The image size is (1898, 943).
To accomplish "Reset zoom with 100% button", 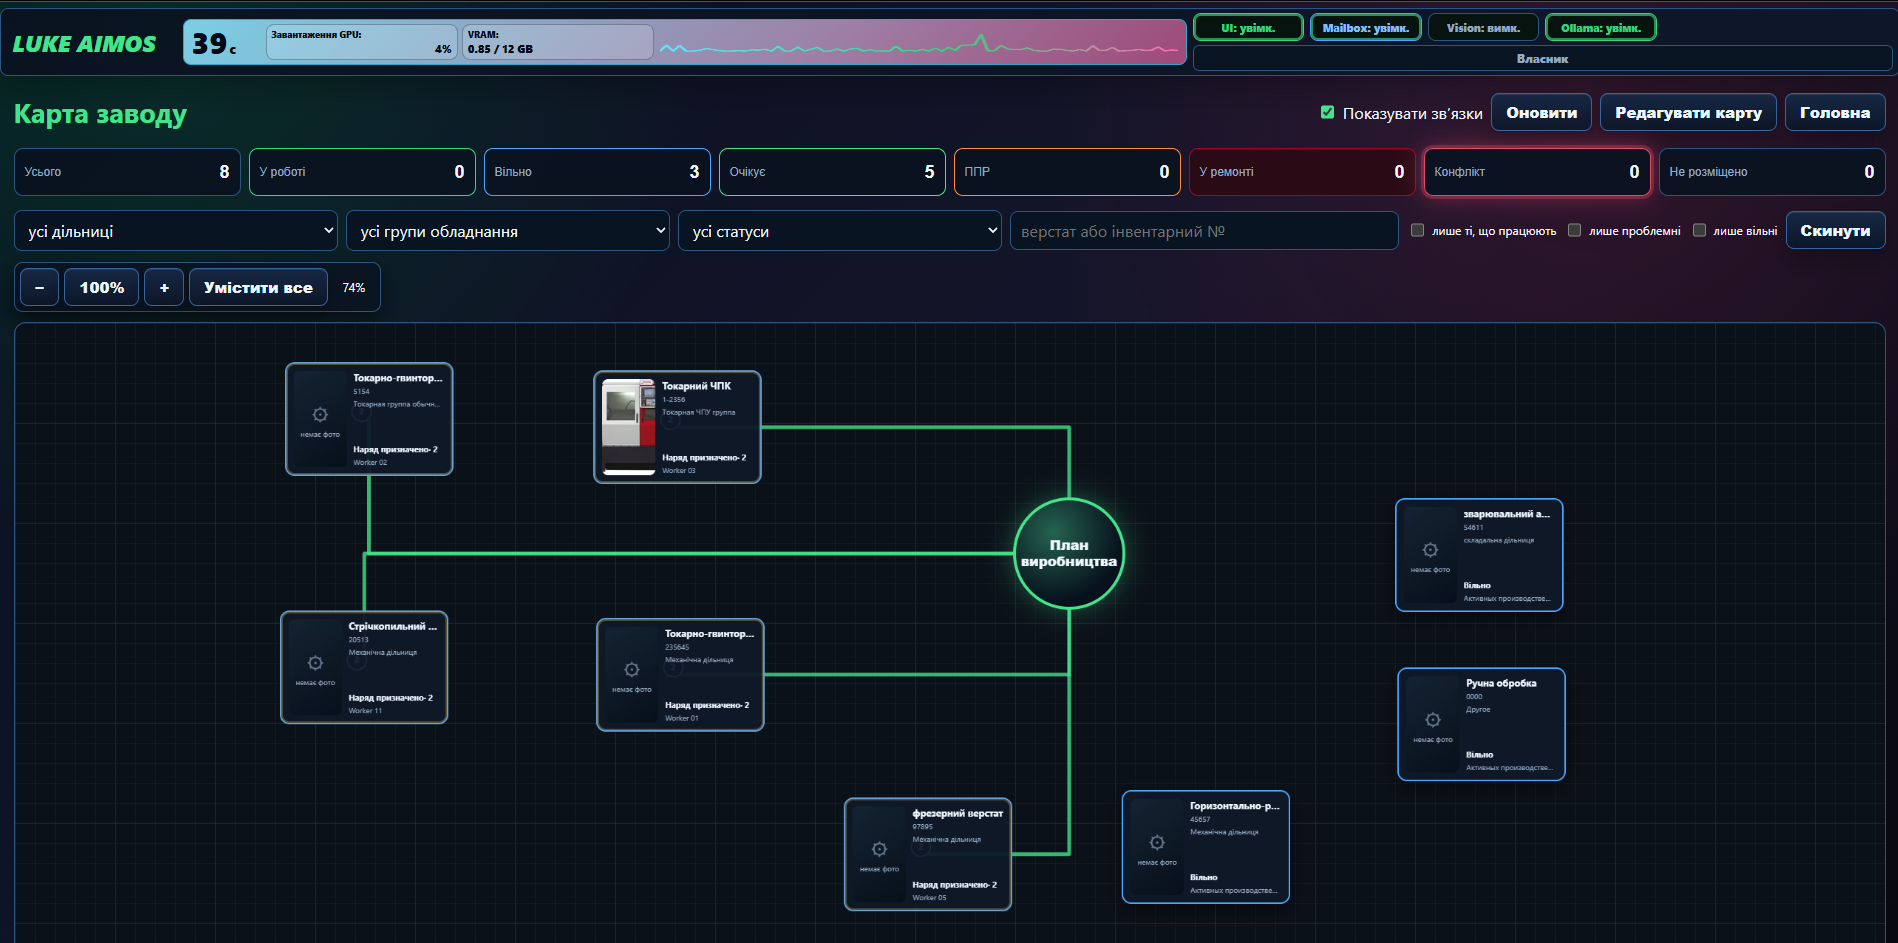I will click(102, 288).
